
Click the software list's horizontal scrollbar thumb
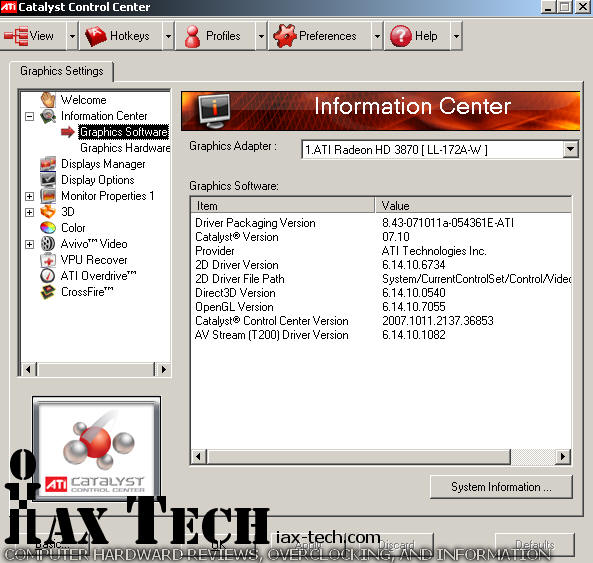358,457
